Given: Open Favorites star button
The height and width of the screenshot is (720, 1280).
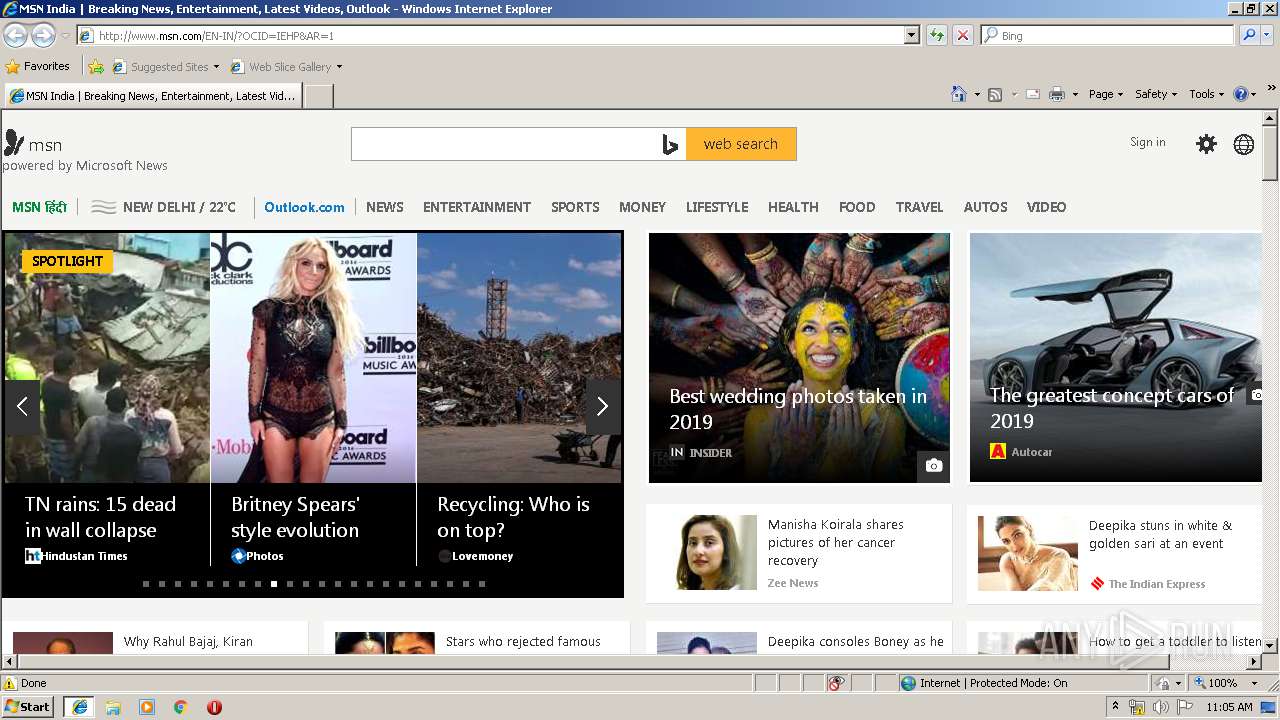Looking at the screenshot, I should (x=38, y=66).
